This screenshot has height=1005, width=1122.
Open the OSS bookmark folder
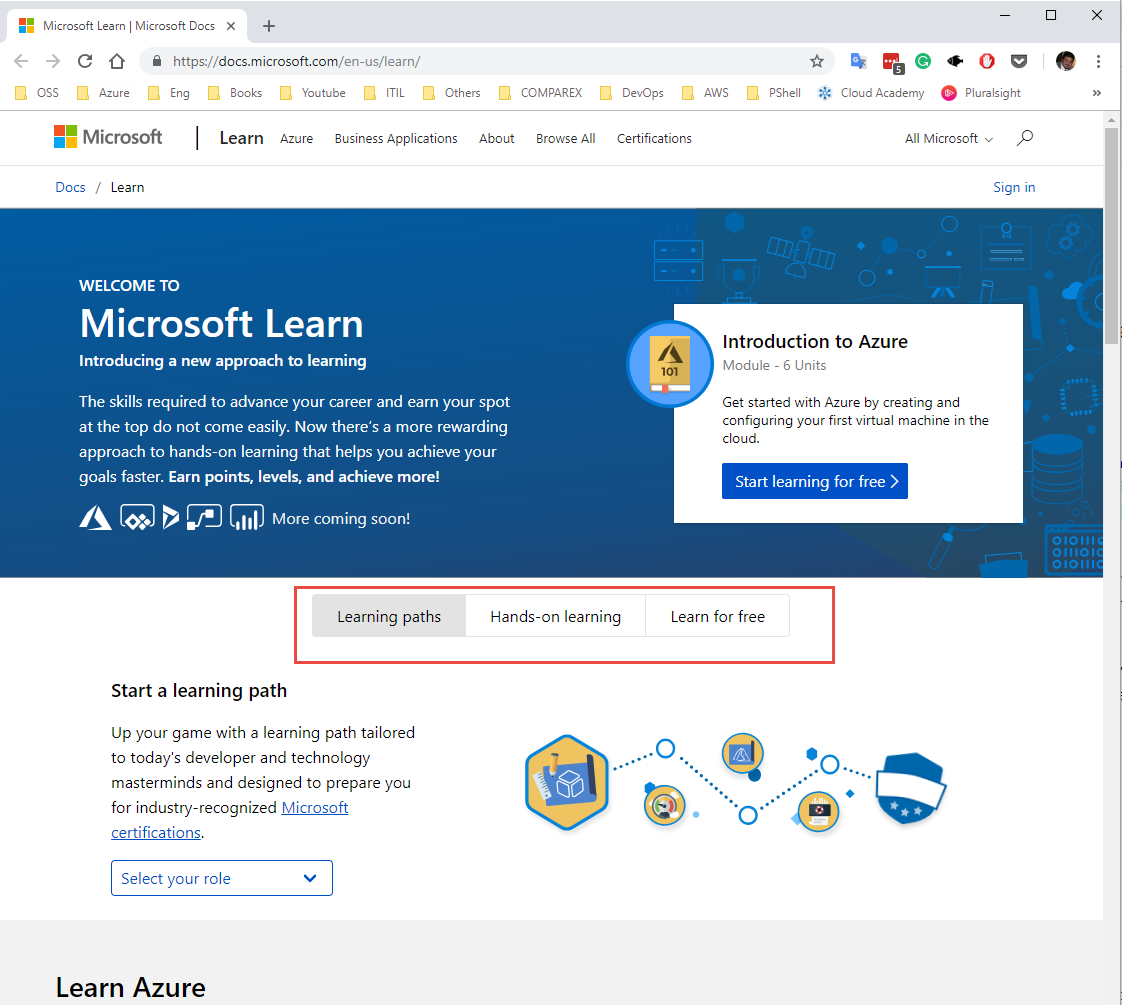37,93
